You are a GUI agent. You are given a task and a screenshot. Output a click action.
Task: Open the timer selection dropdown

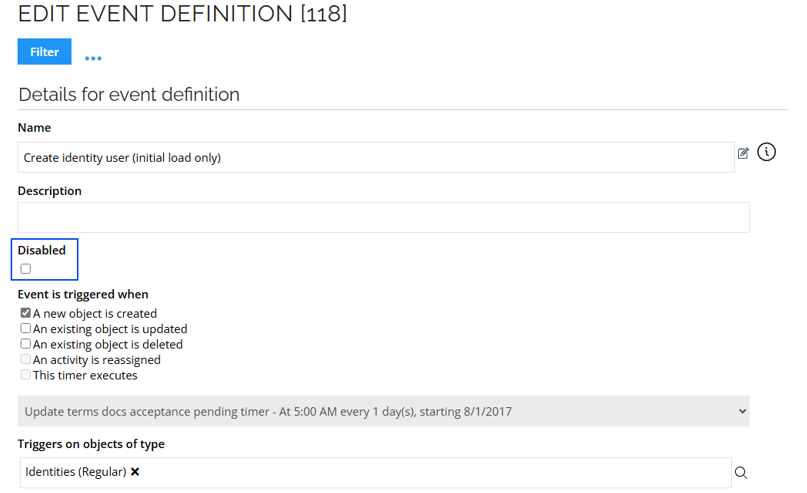pyautogui.click(x=383, y=411)
